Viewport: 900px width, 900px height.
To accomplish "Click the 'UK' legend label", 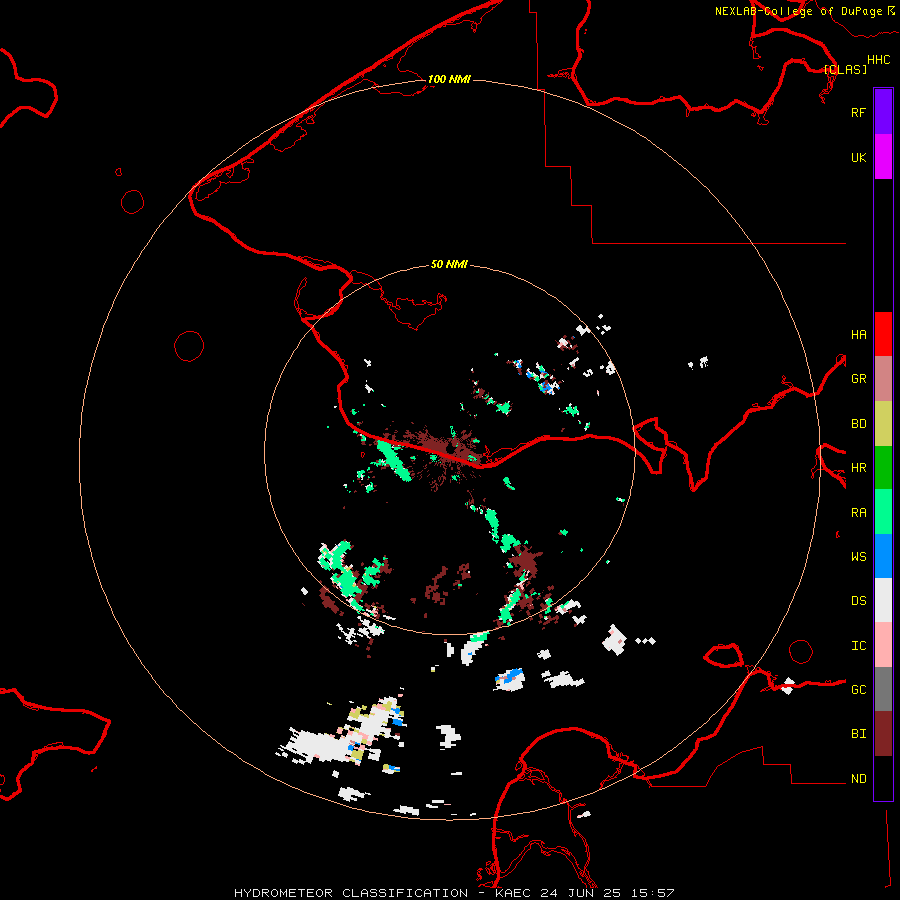I will pos(858,158).
